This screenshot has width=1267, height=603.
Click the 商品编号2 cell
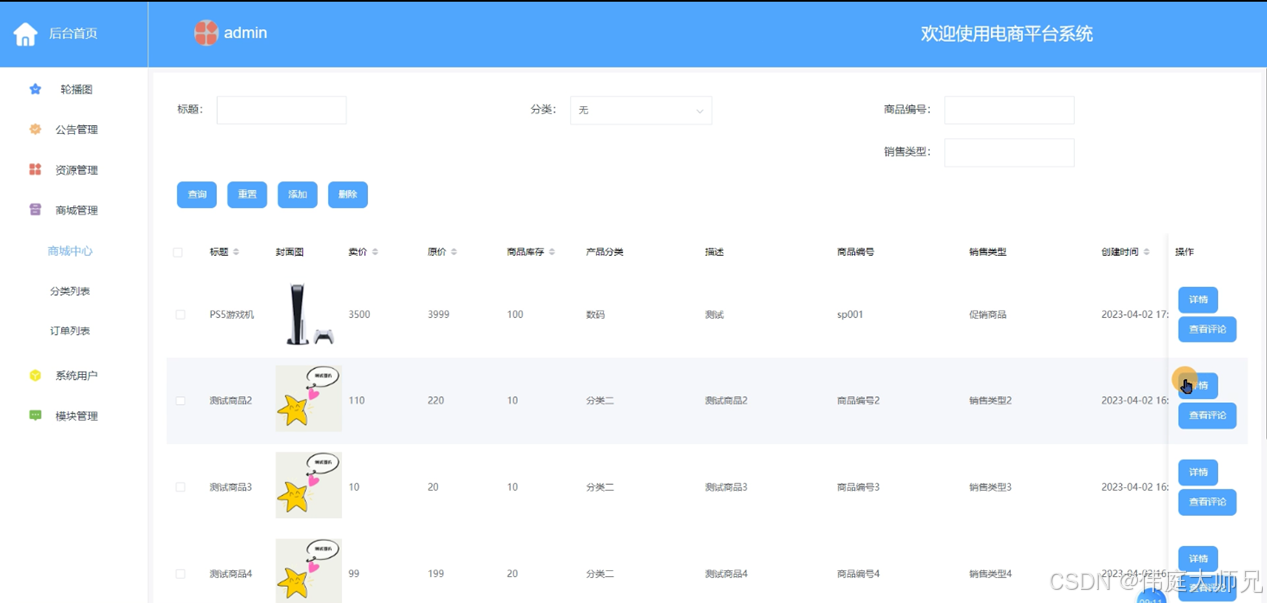coord(858,400)
